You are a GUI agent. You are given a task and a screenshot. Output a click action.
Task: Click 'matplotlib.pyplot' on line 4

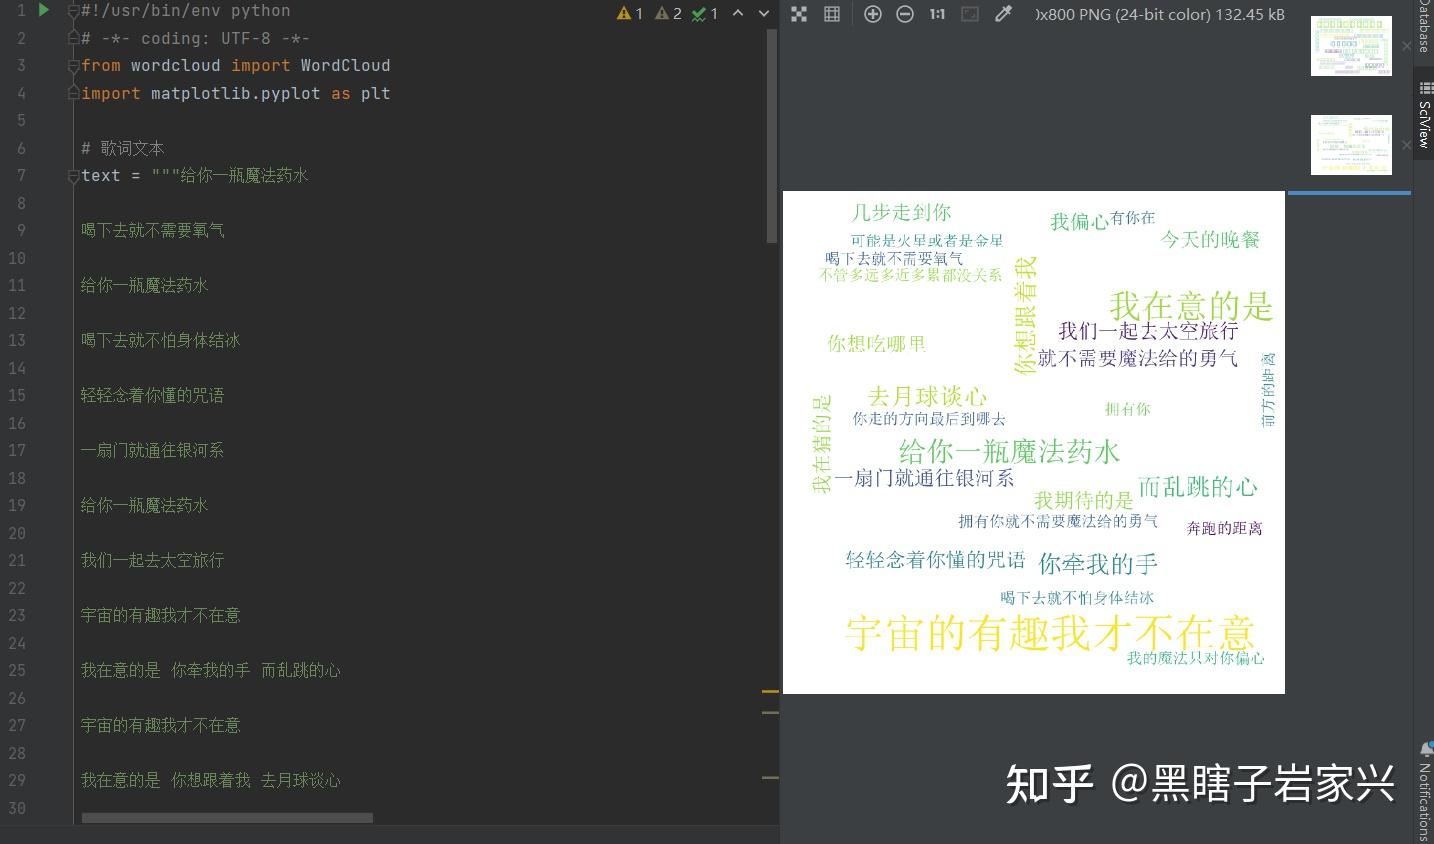[x=236, y=93]
